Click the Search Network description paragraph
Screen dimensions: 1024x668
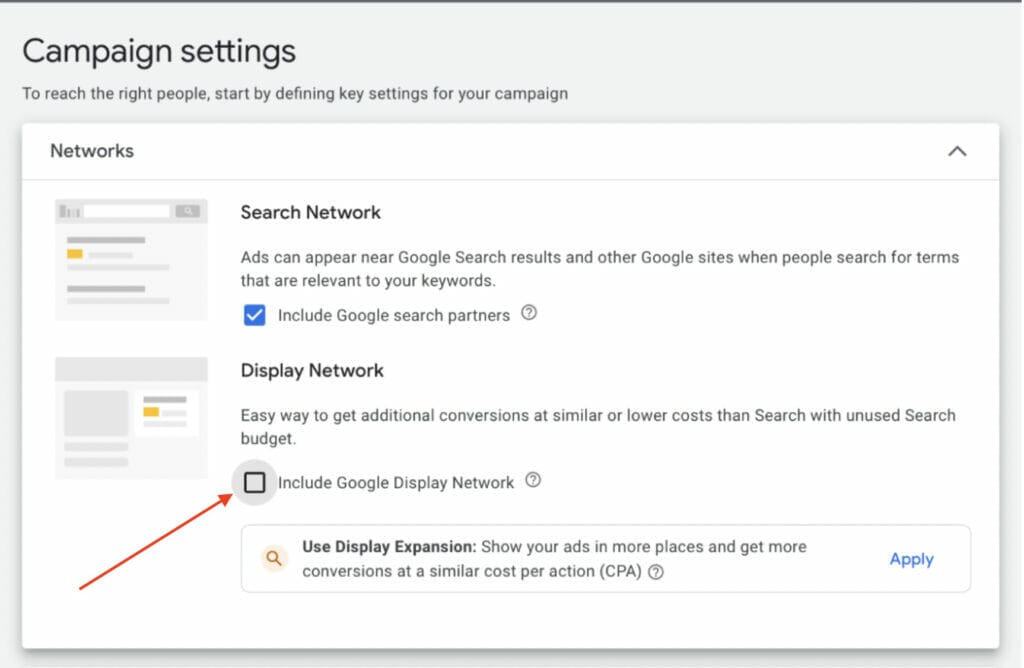coord(599,269)
